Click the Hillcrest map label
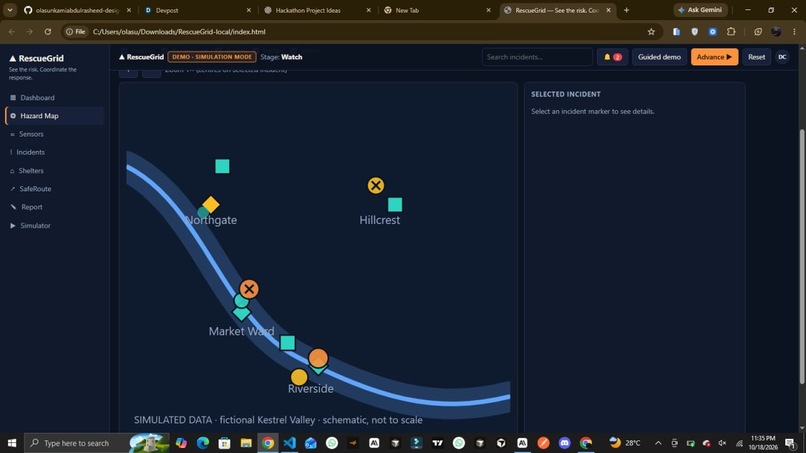This screenshot has width=806, height=453. (379, 220)
